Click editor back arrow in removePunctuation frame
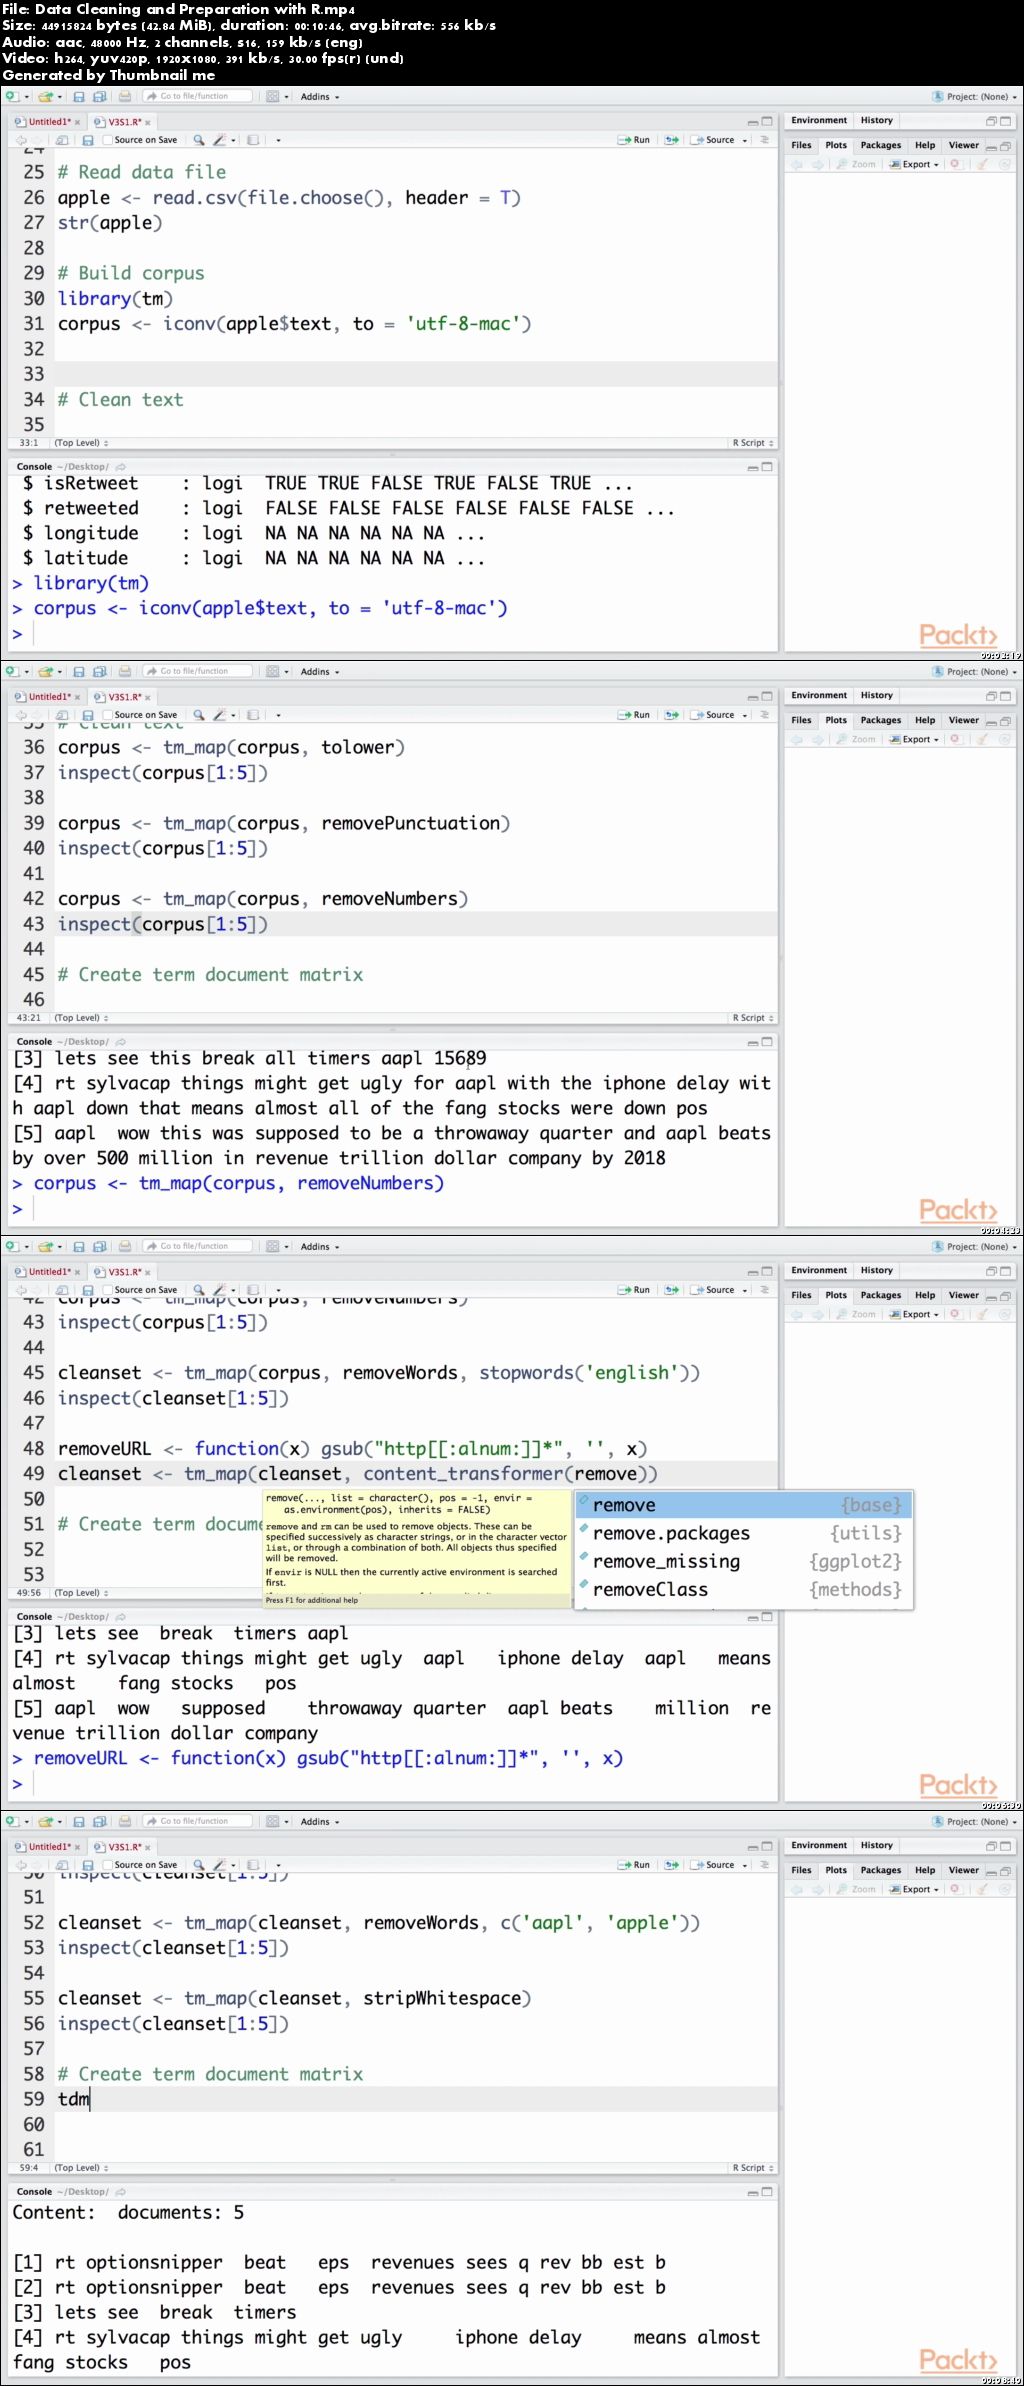This screenshot has height=2386, width=1024. pyautogui.click(x=21, y=715)
